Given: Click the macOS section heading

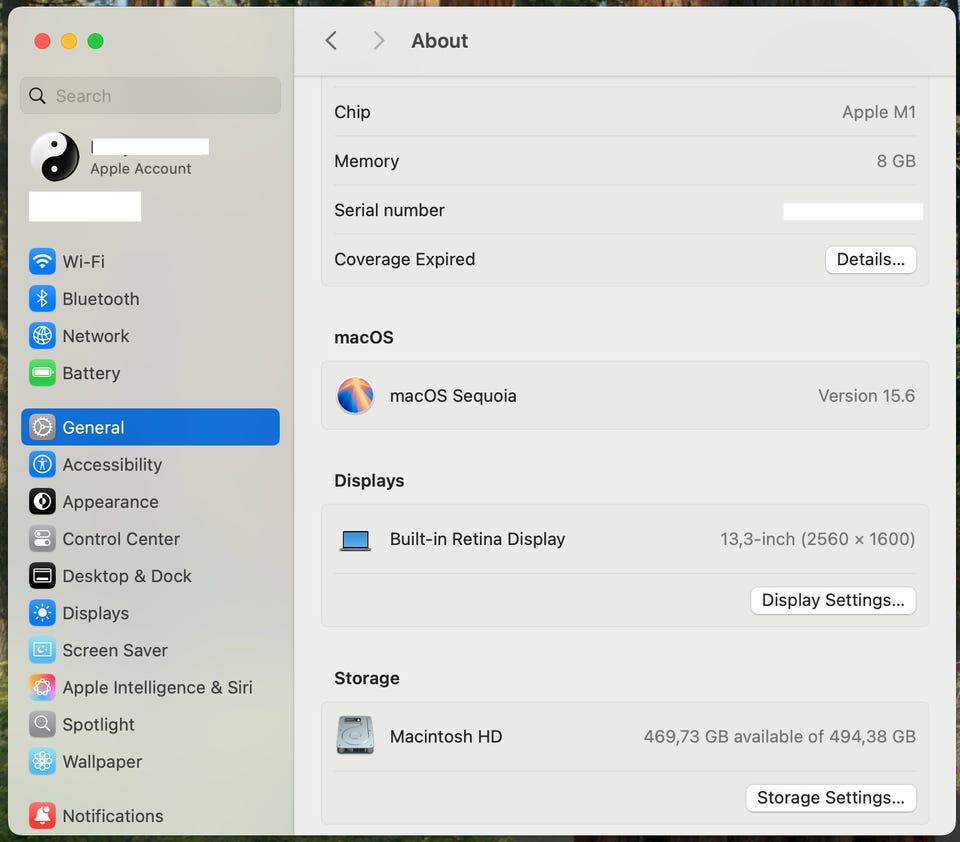Looking at the screenshot, I should (x=364, y=337).
